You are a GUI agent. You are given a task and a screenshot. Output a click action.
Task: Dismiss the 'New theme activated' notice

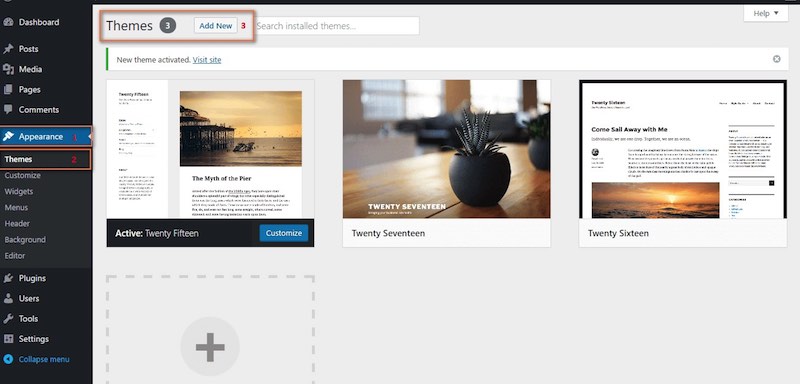pos(777,59)
